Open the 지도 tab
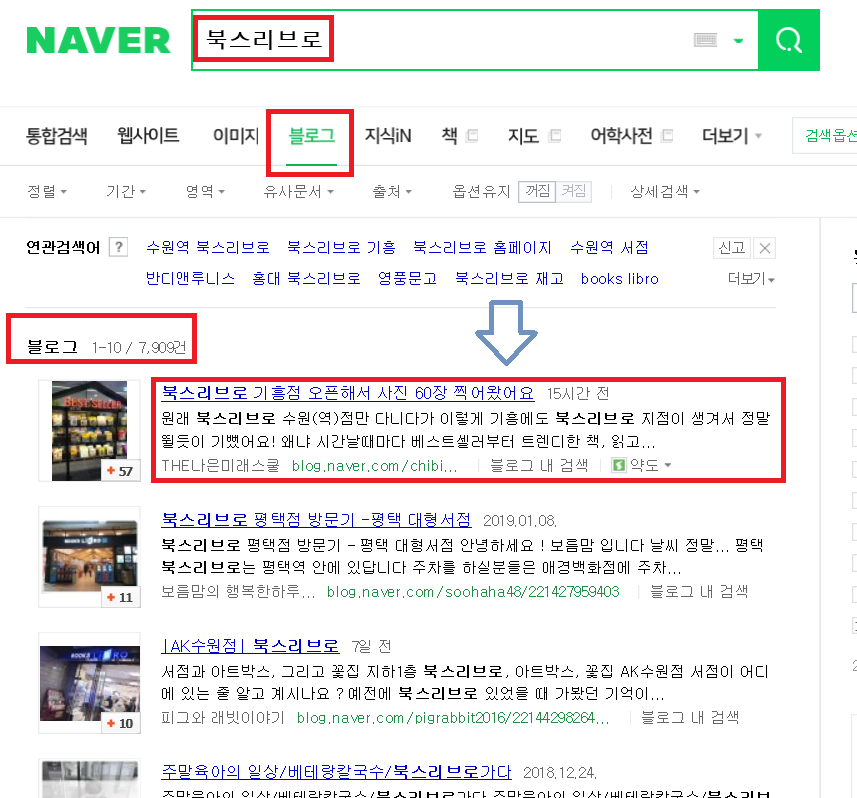857x798 pixels. click(x=523, y=136)
